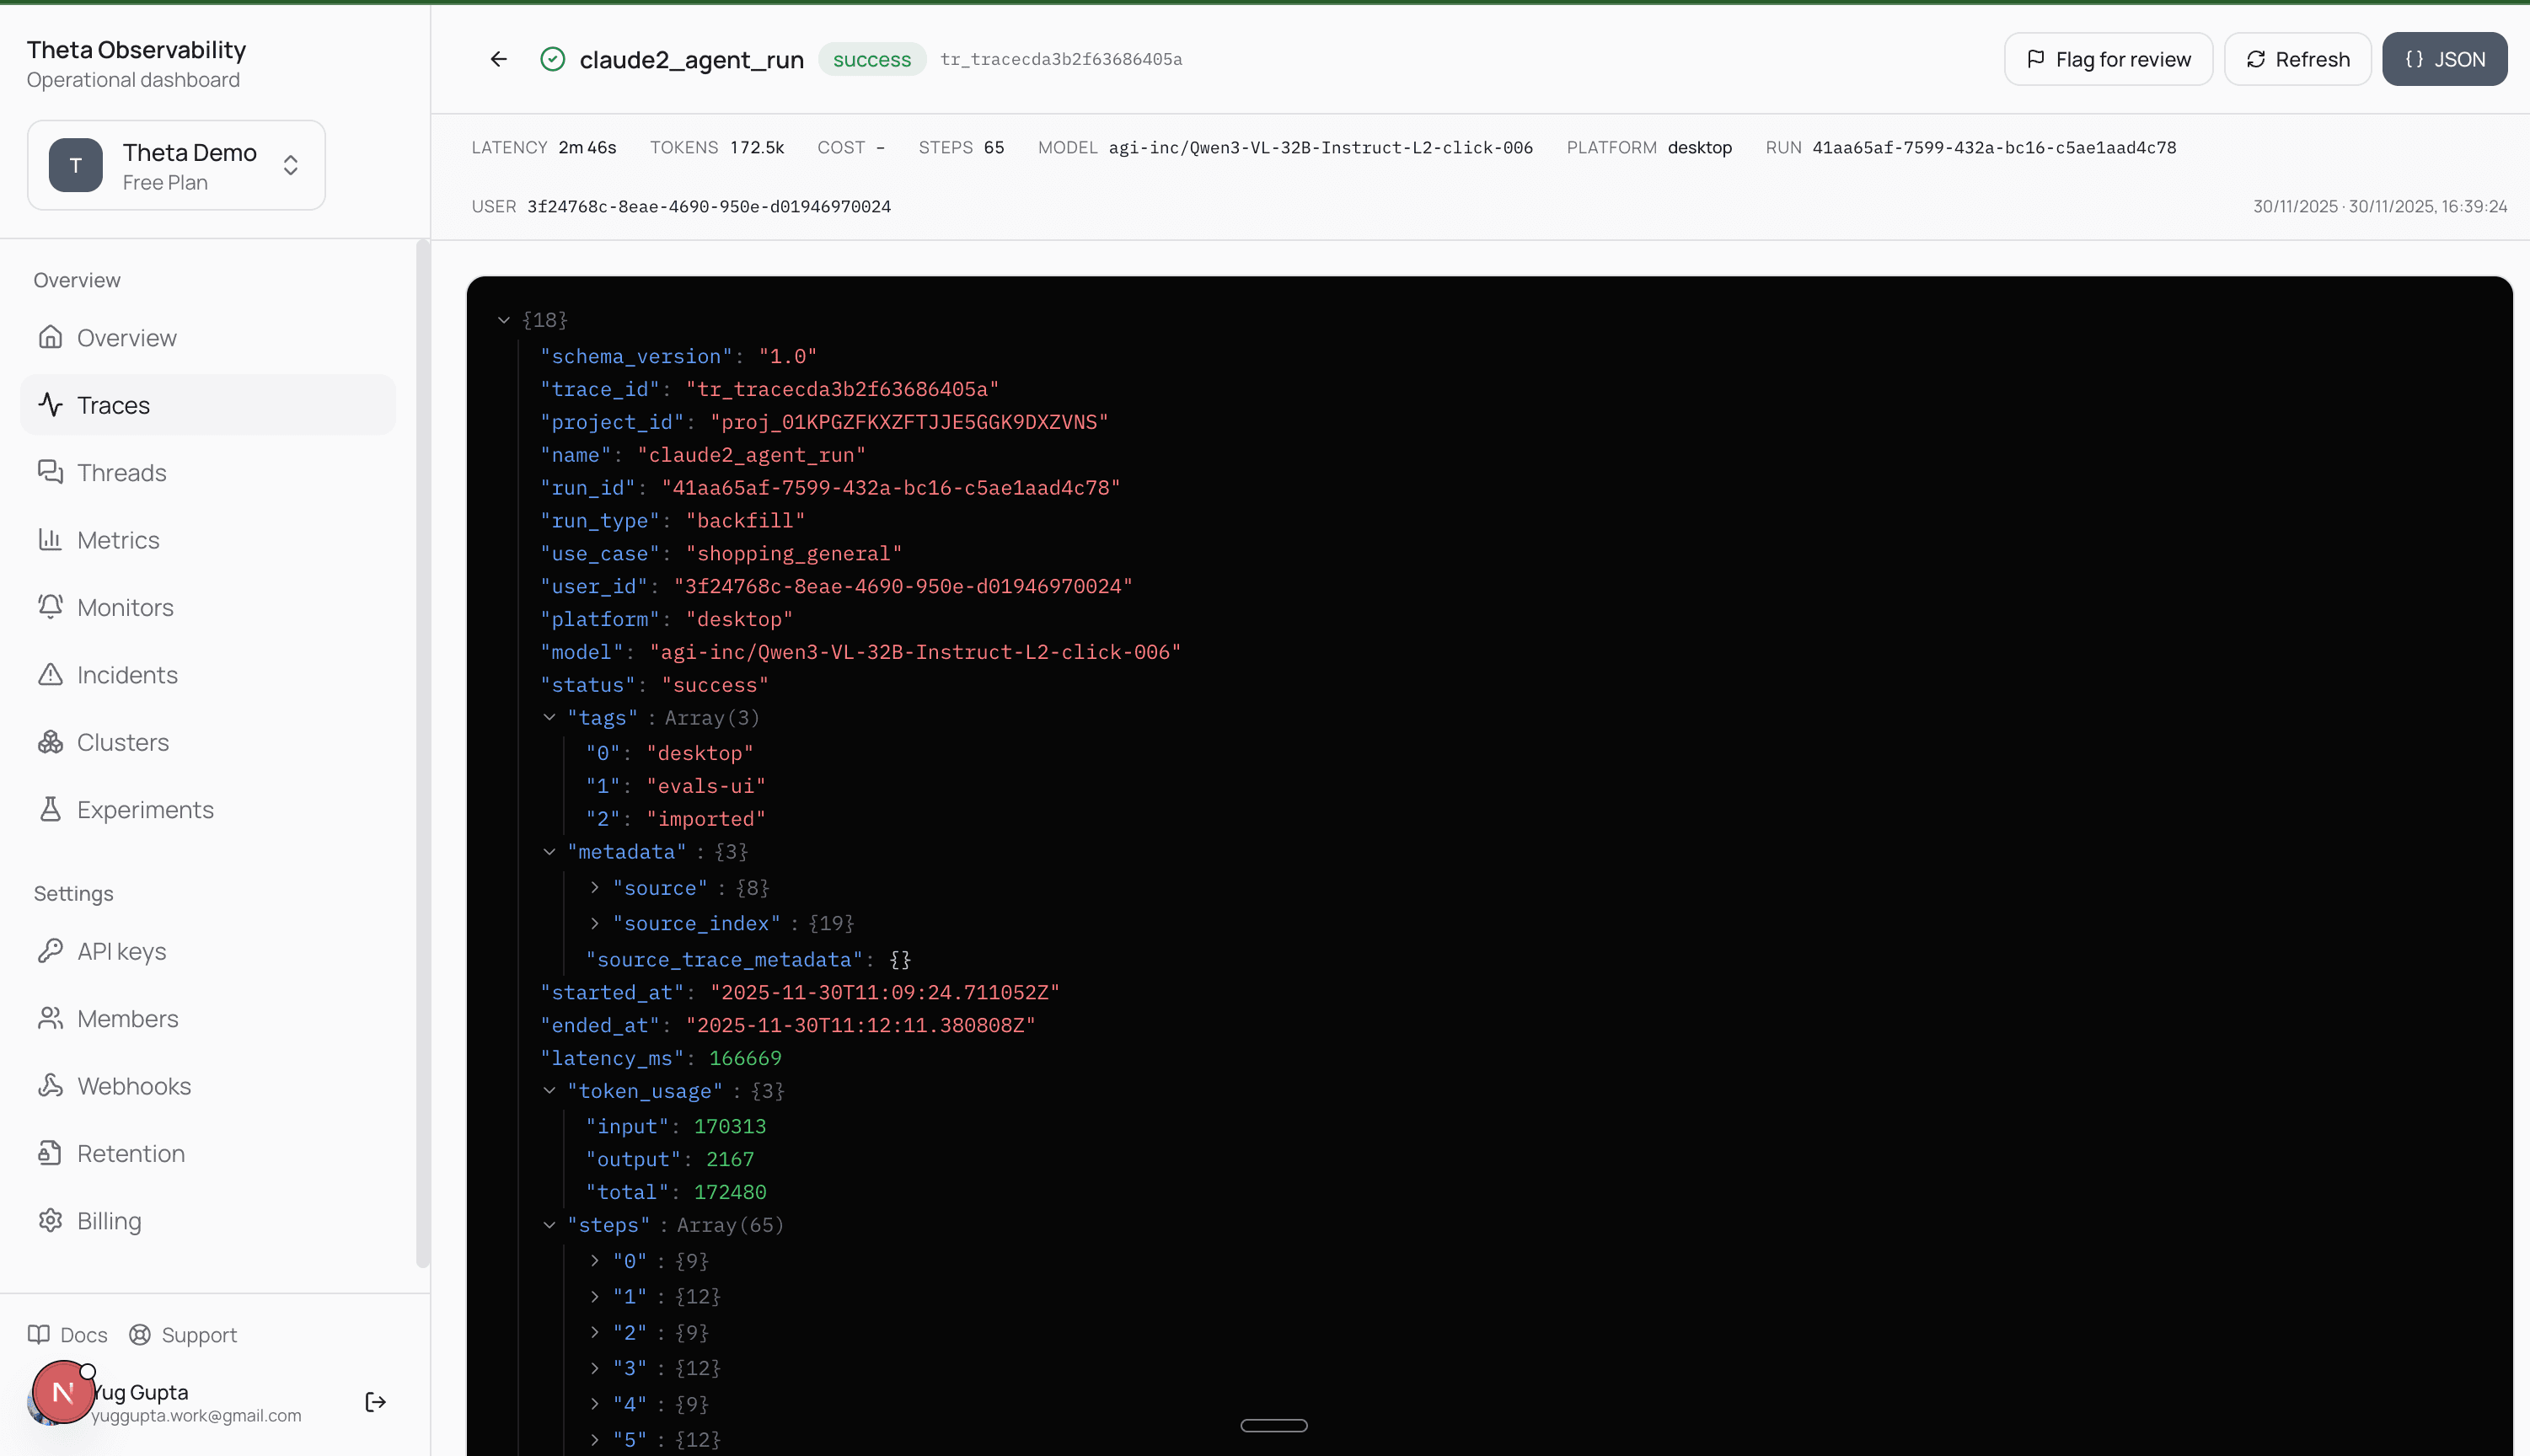
Task: Click the API keys key icon
Action: coord(51,951)
